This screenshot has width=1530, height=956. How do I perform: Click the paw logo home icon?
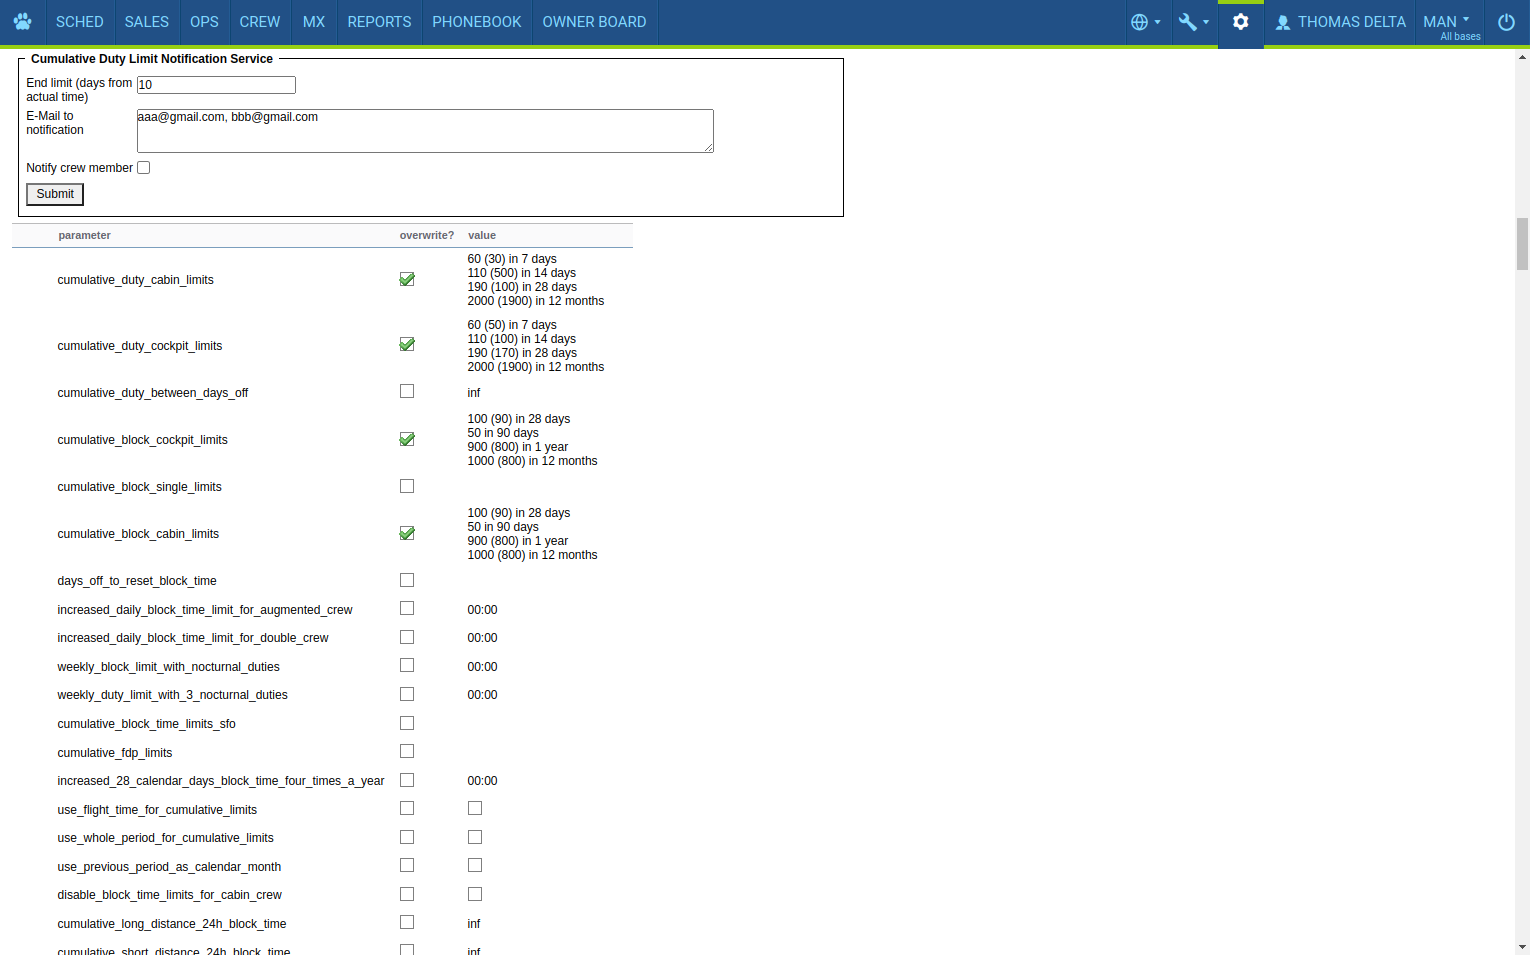point(22,22)
